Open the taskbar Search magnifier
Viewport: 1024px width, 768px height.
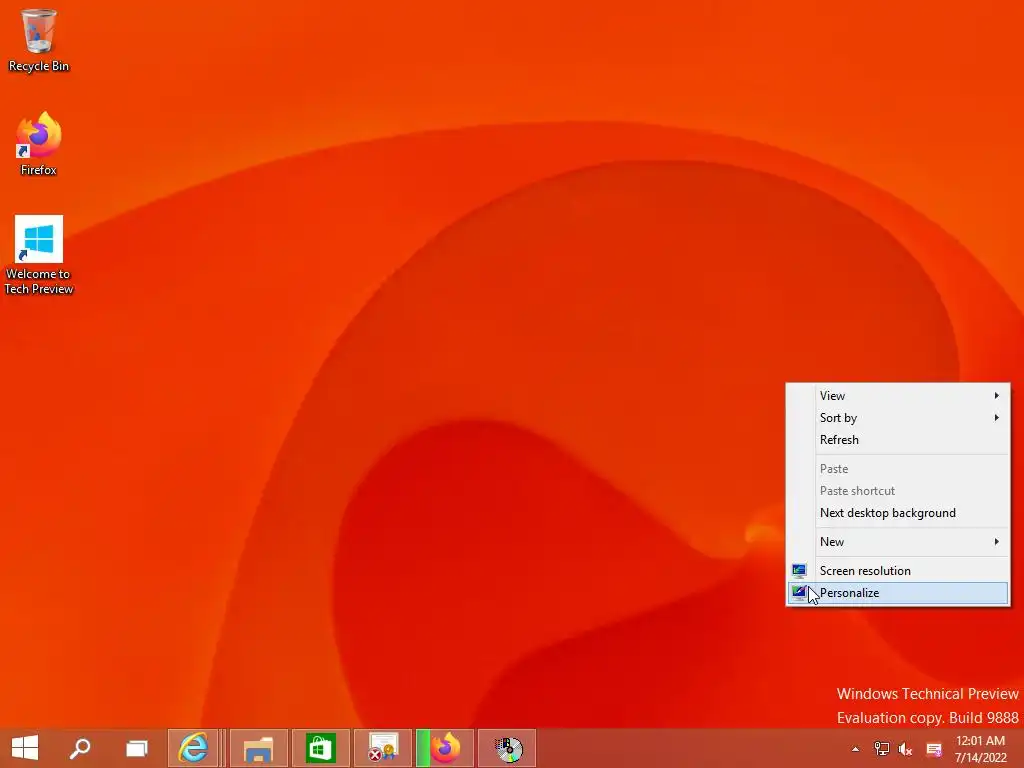click(80, 748)
